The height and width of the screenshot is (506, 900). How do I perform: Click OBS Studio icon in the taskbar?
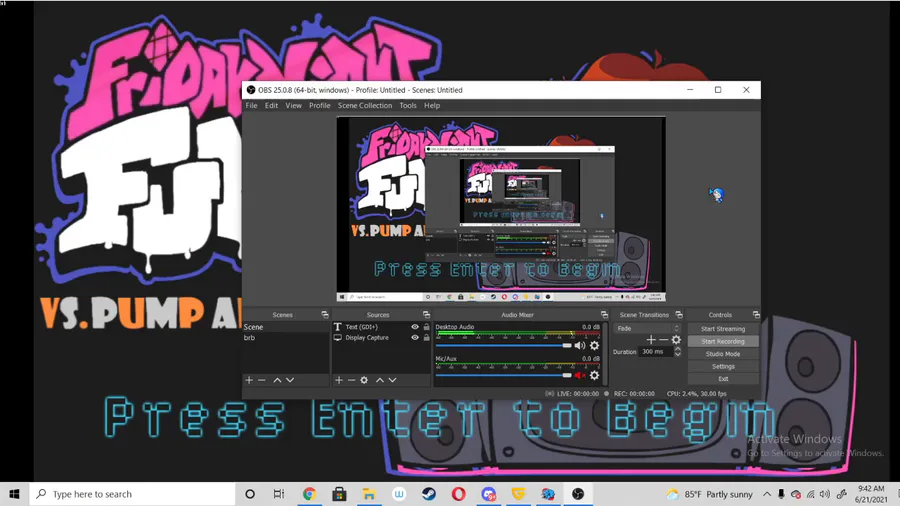click(578, 494)
